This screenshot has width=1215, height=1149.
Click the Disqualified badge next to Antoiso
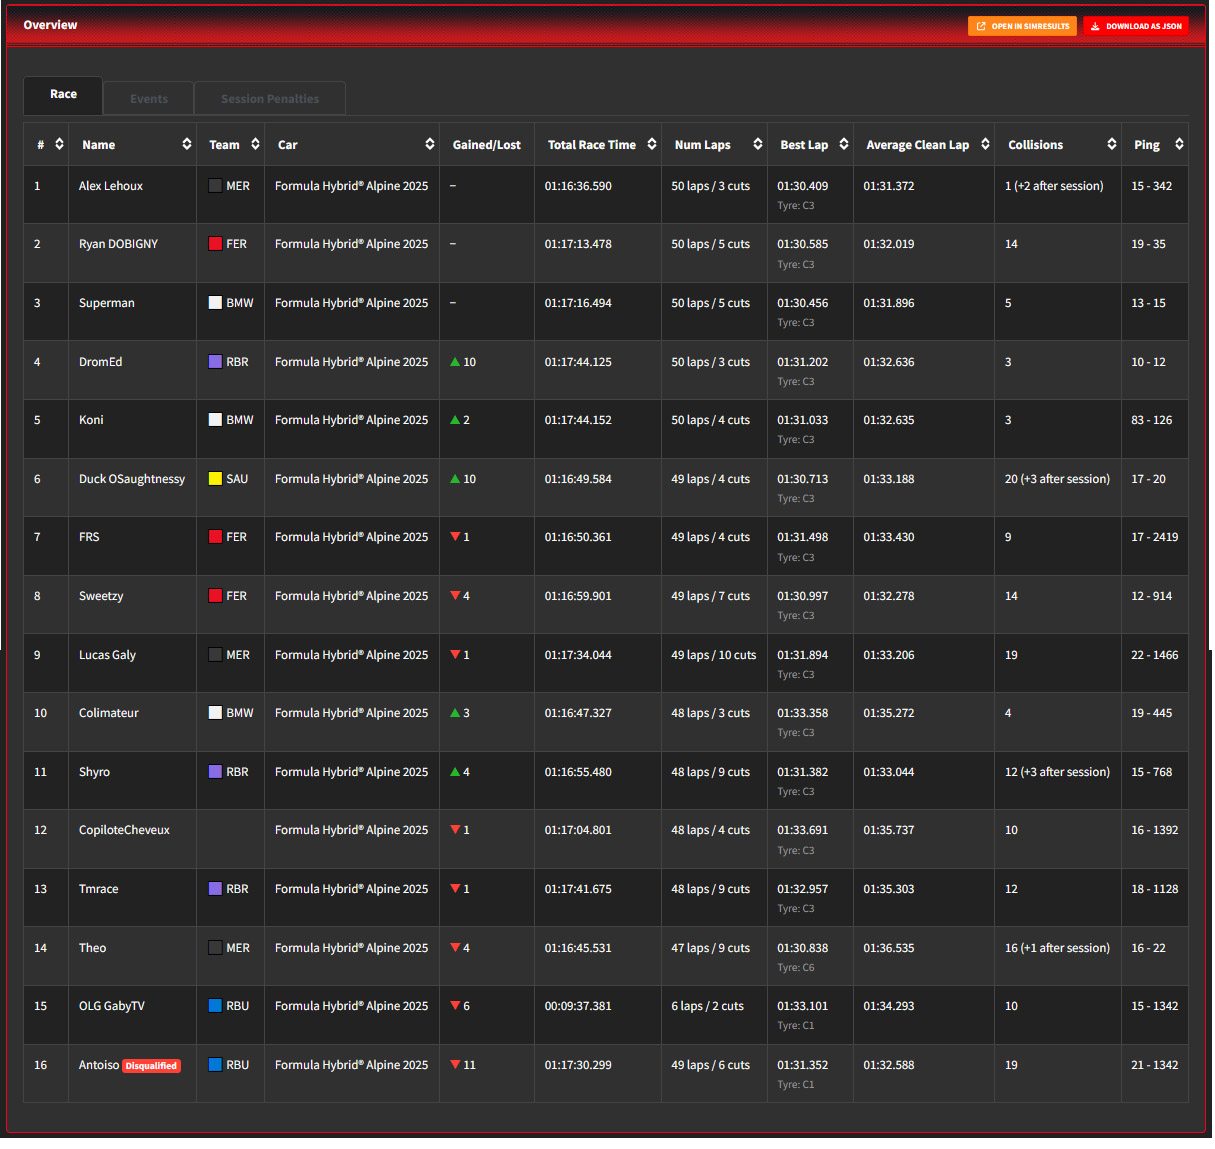[x=151, y=1066]
